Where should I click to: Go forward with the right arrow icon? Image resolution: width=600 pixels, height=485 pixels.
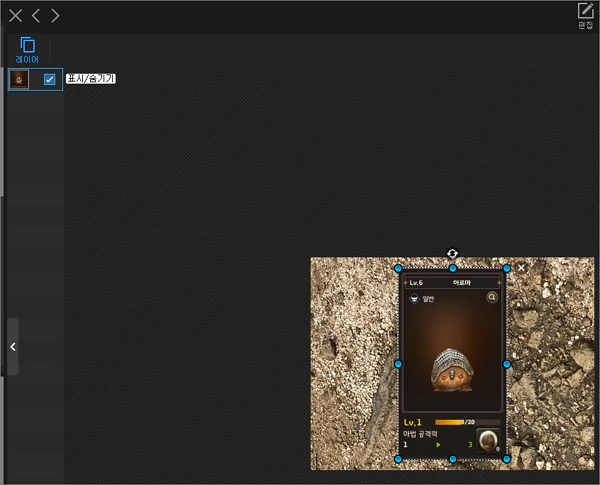55,16
